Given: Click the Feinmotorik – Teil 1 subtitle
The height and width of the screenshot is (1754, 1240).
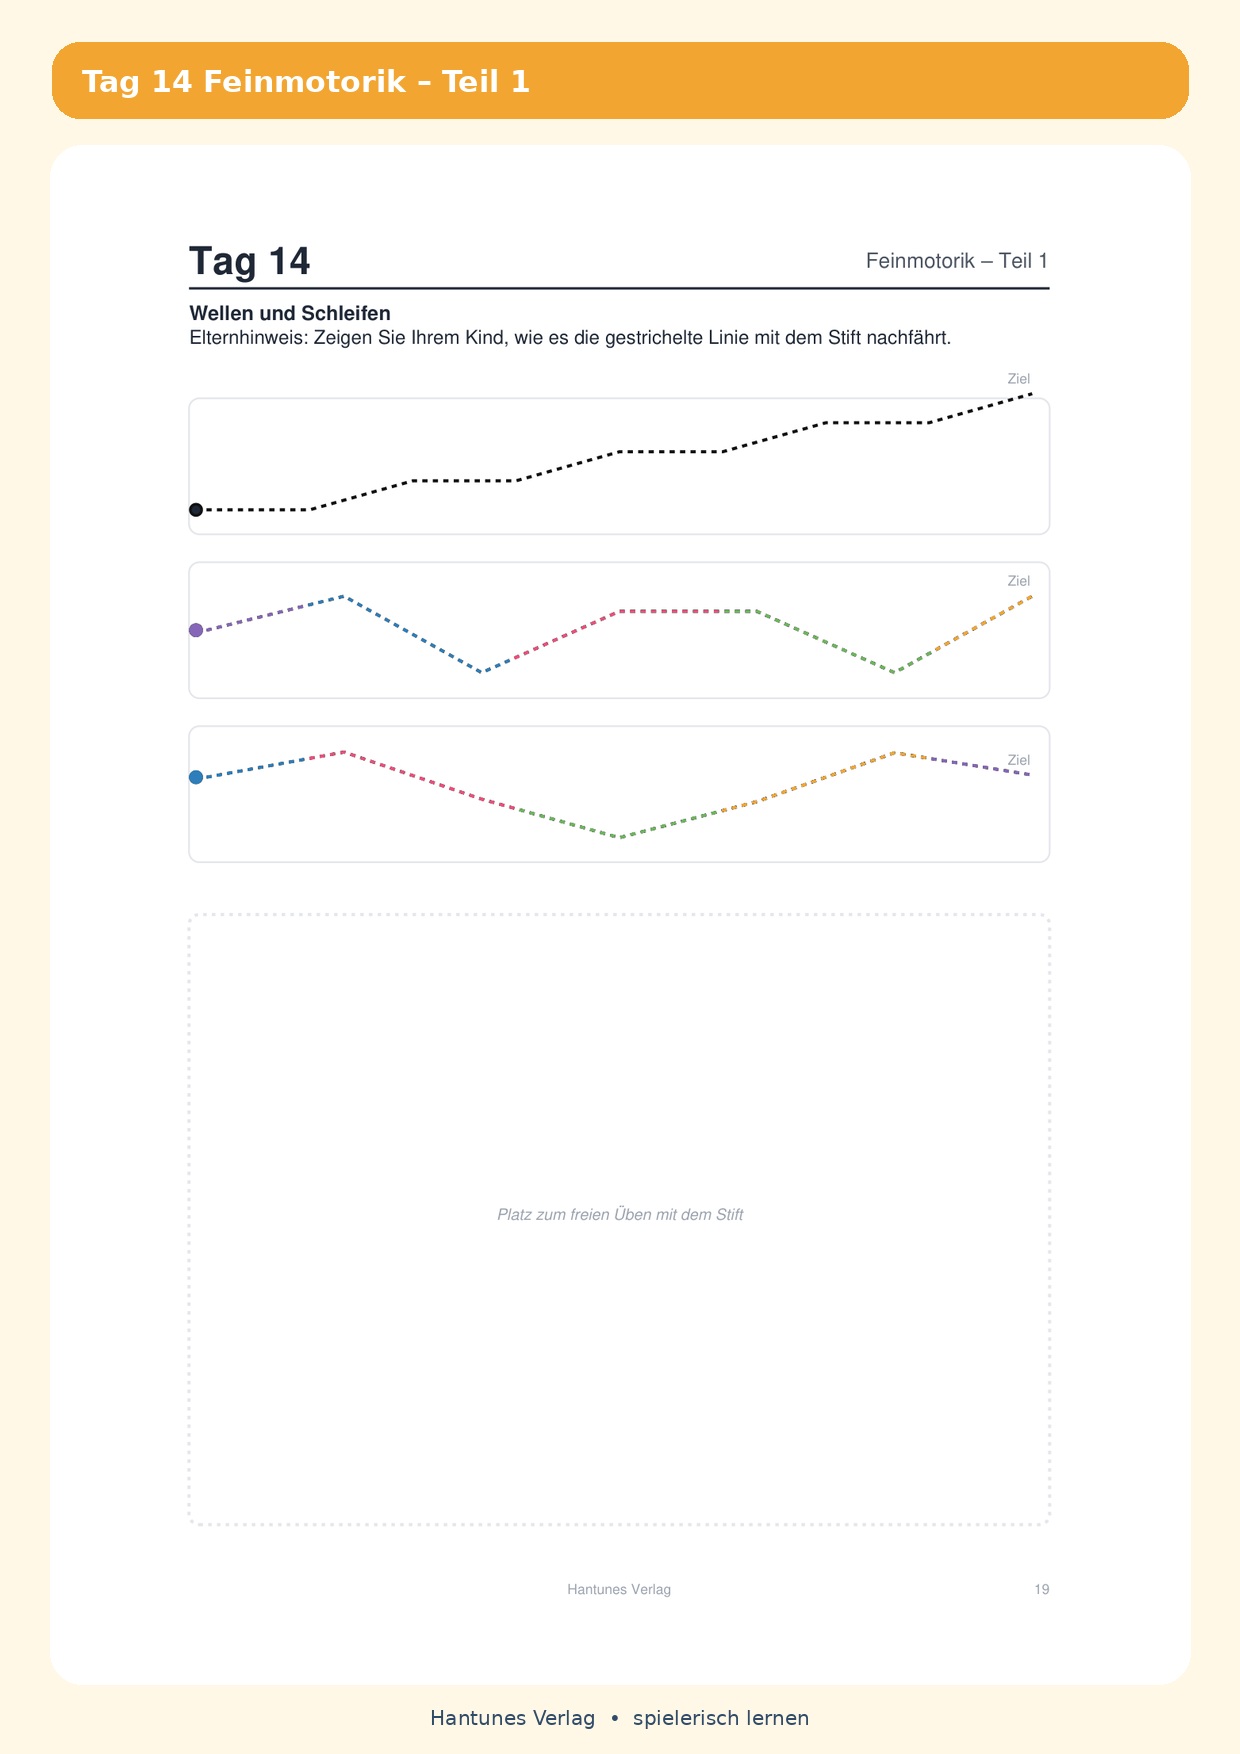Looking at the screenshot, I should 957,261.
